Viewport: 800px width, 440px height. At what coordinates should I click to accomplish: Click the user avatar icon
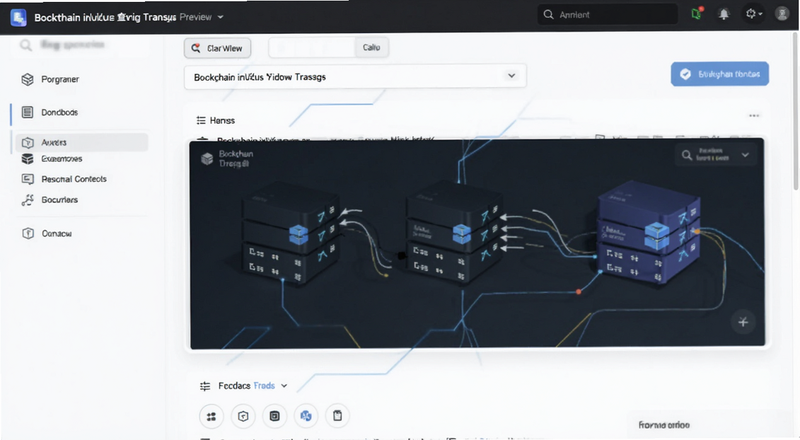pos(782,14)
